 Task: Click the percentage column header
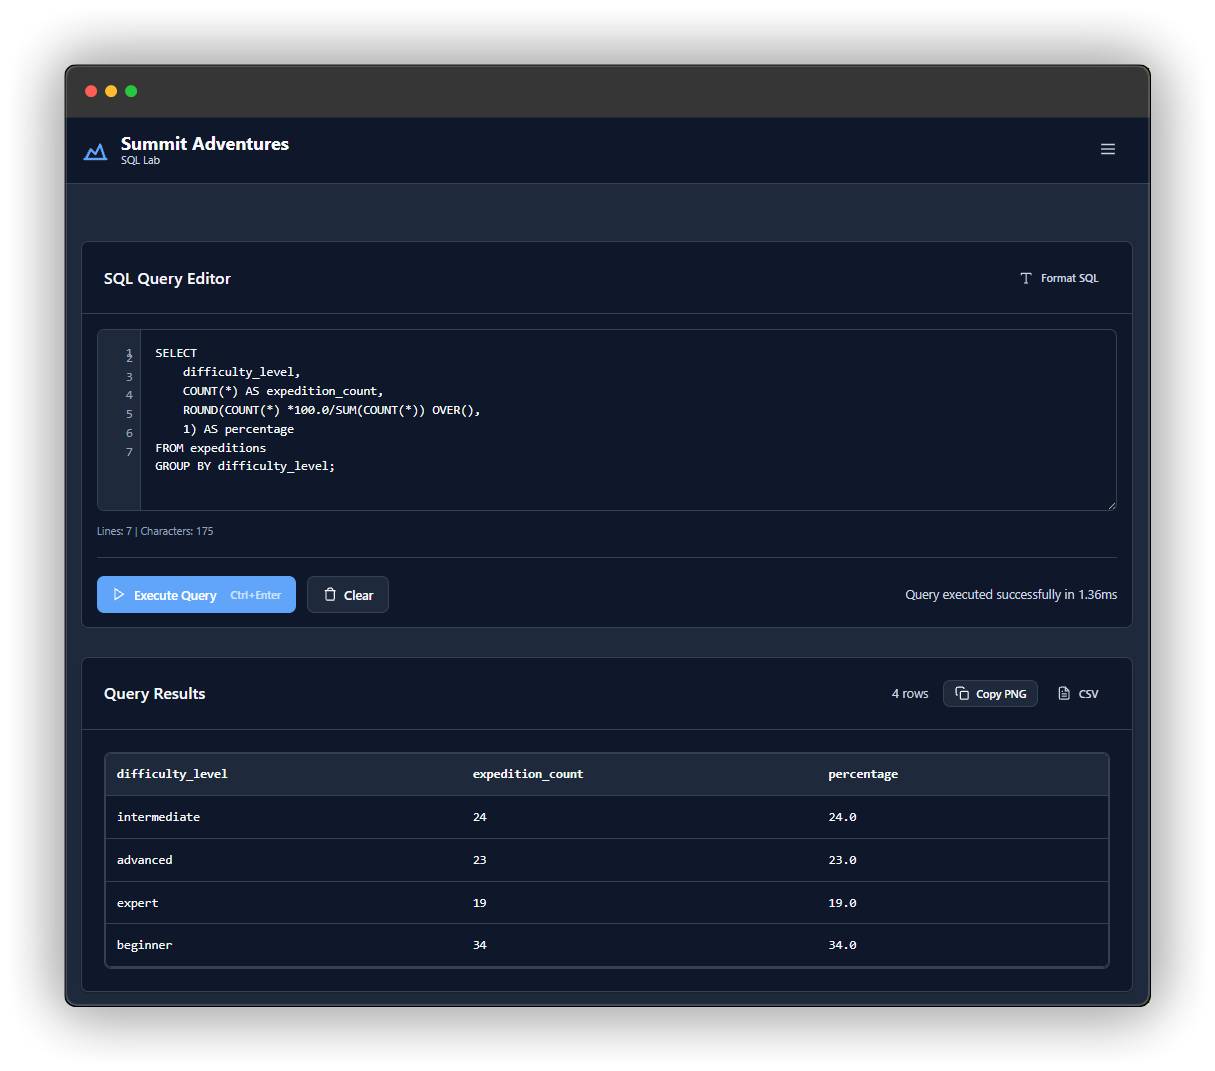tap(863, 774)
